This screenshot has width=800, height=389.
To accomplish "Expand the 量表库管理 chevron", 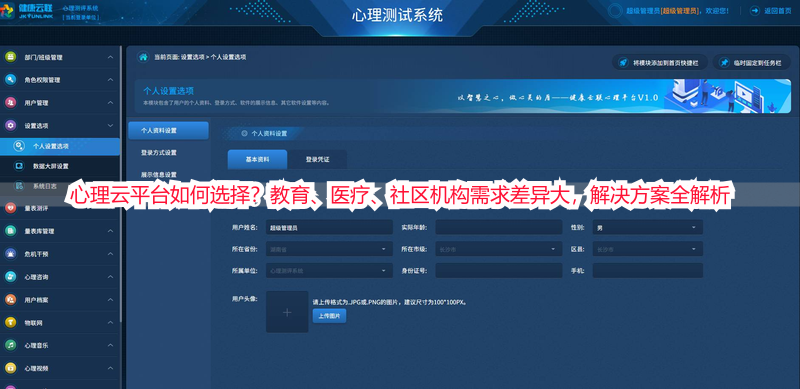I will coord(110,231).
